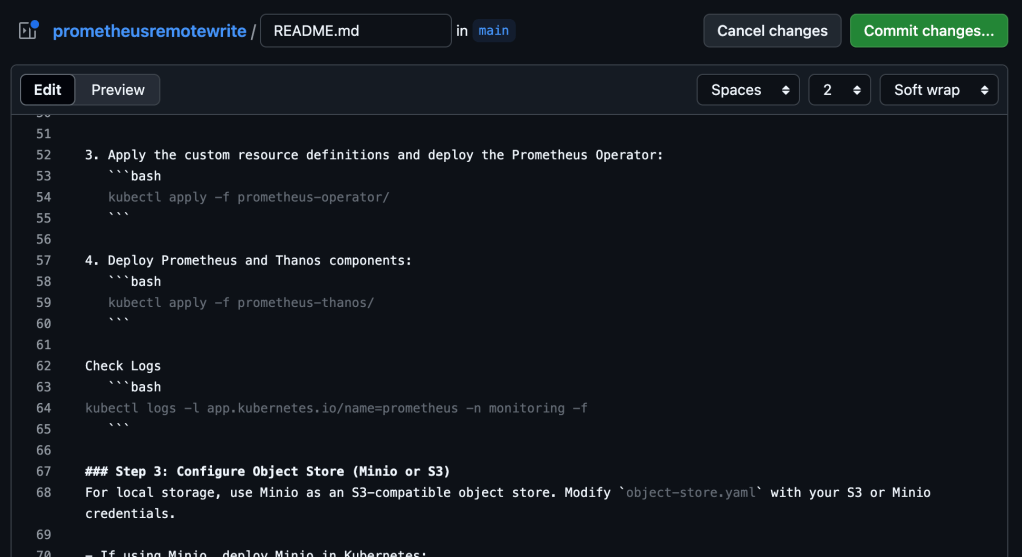Click line number 52 in the gutter

(44, 155)
